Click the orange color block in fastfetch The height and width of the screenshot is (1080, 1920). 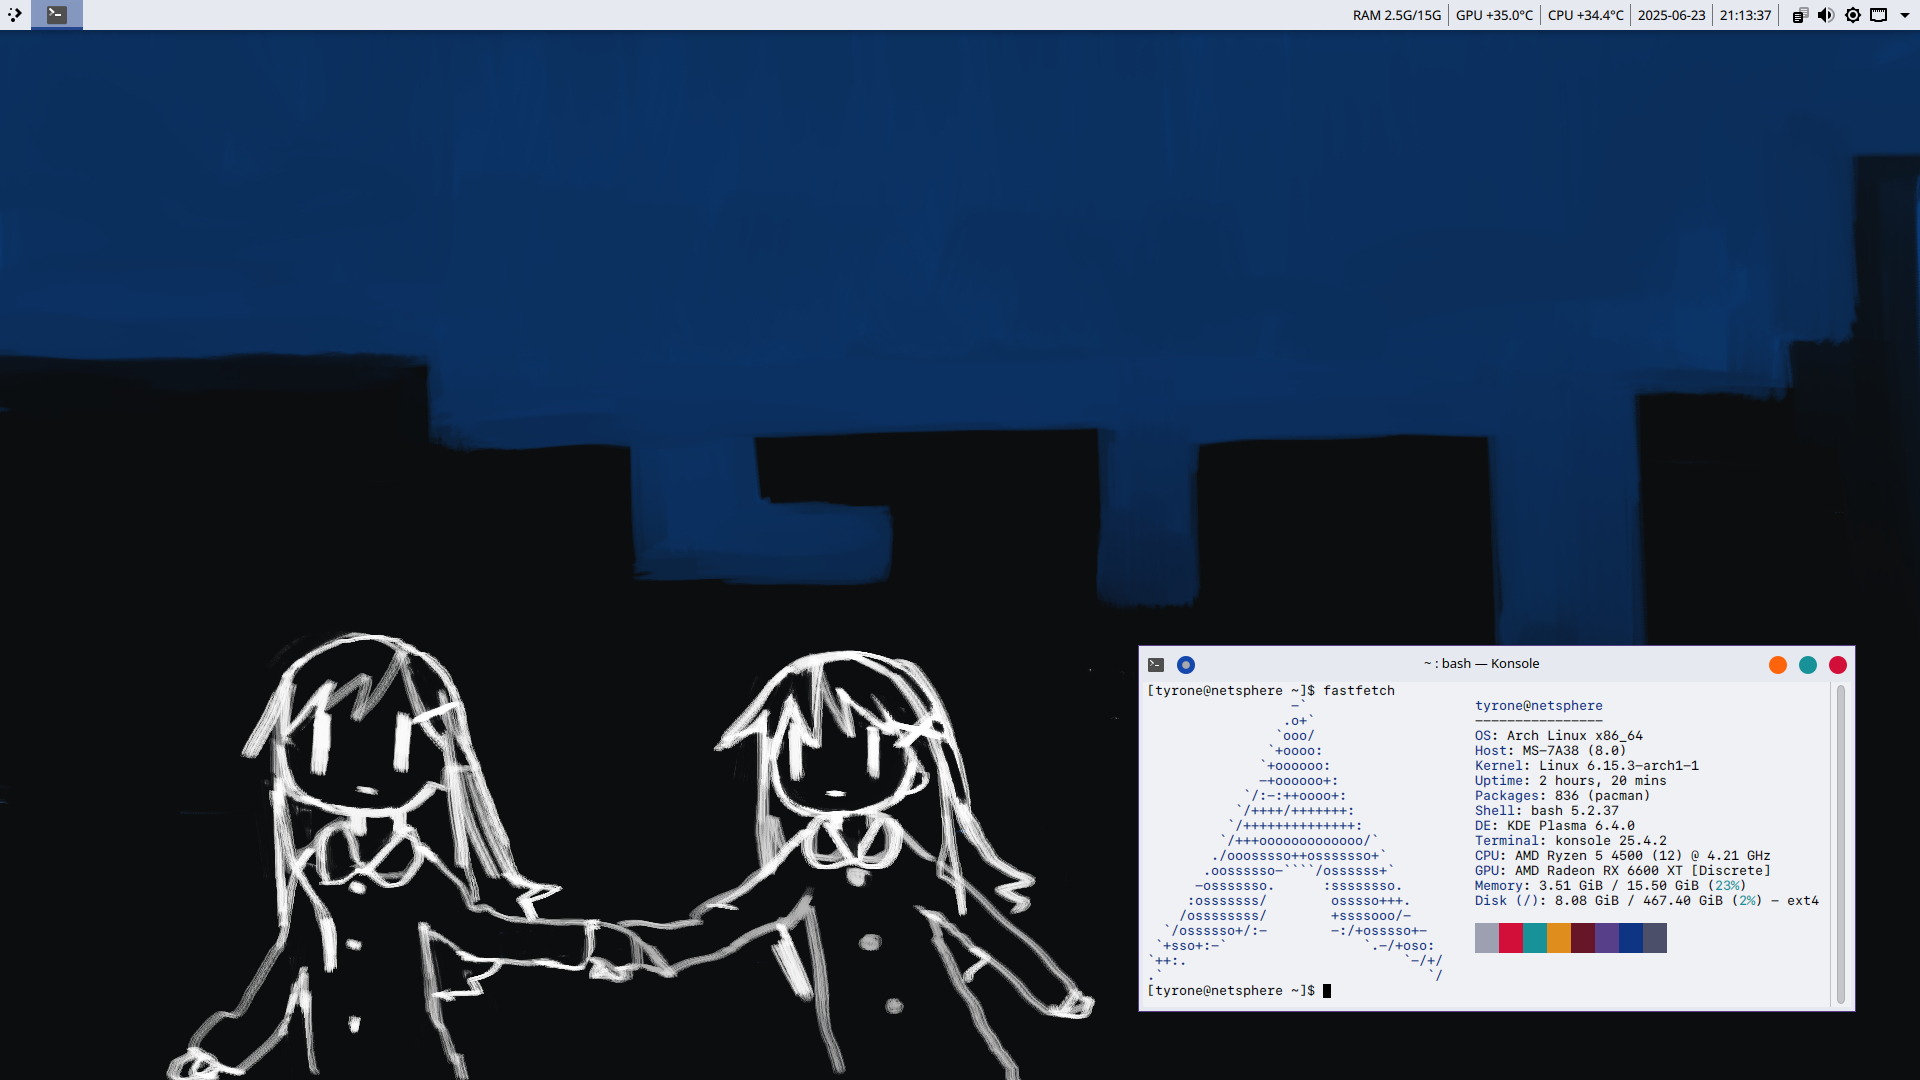[x=1559, y=938]
